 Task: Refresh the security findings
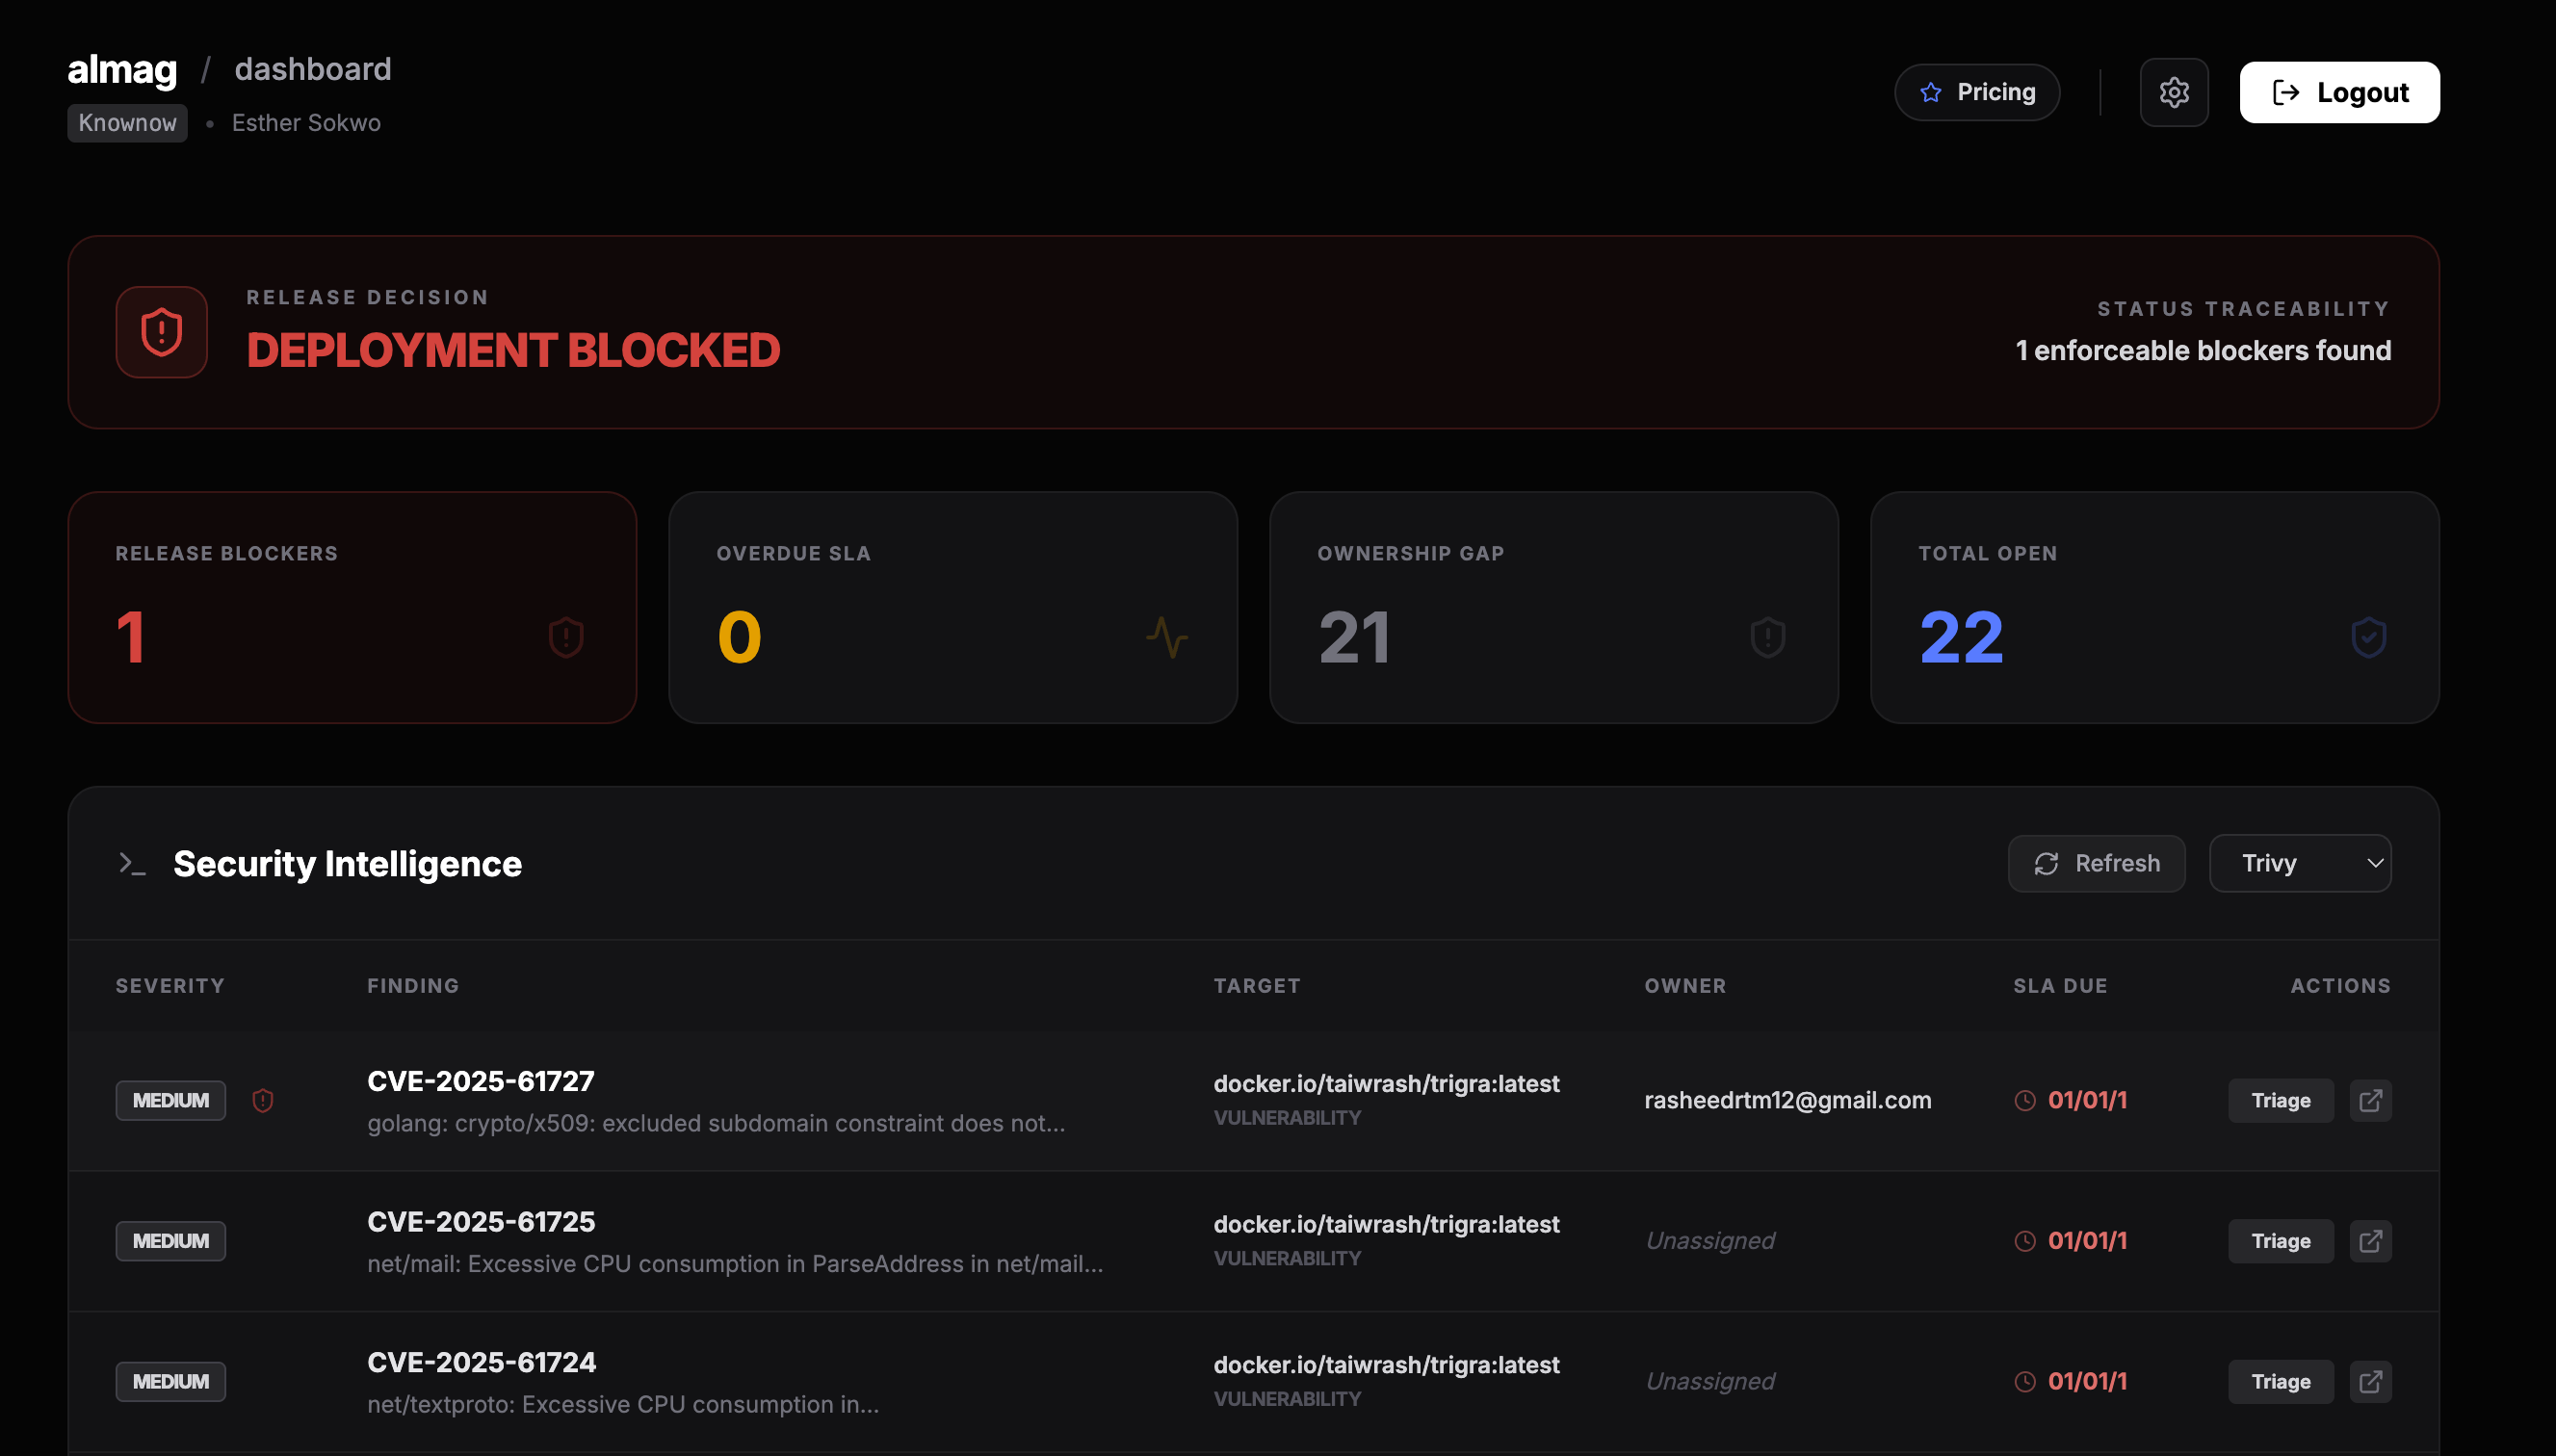click(2096, 863)
